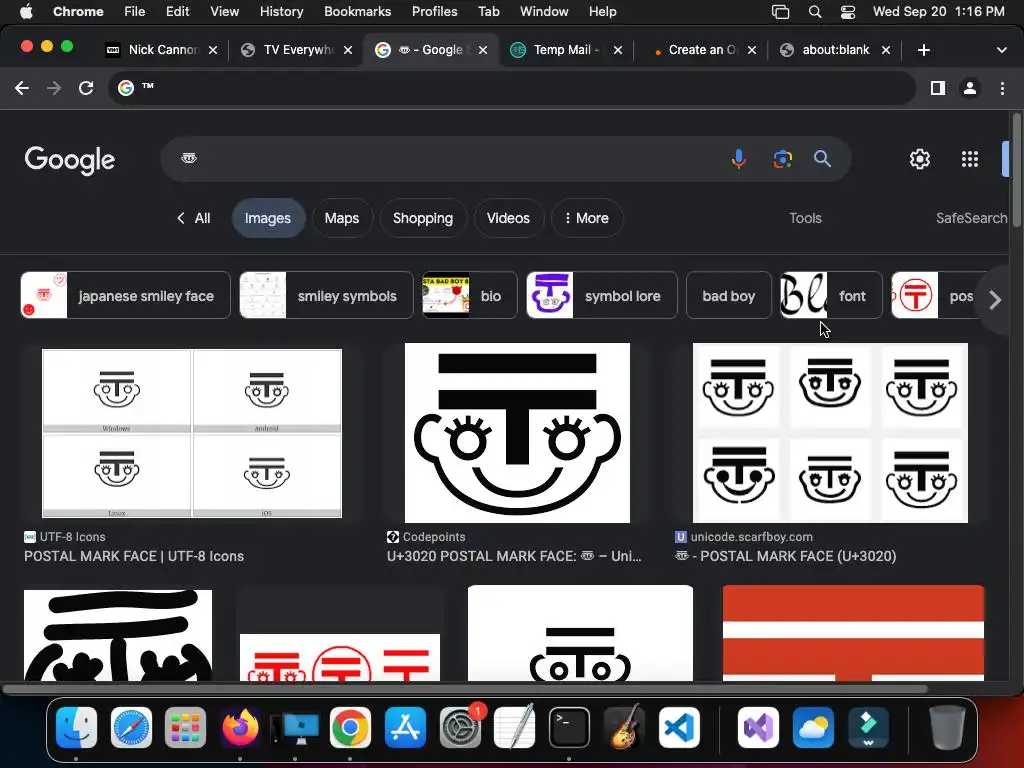The width and height of the screenshot is (1024, 768).
Task: Go back to All results
Action: coord(193,218)
